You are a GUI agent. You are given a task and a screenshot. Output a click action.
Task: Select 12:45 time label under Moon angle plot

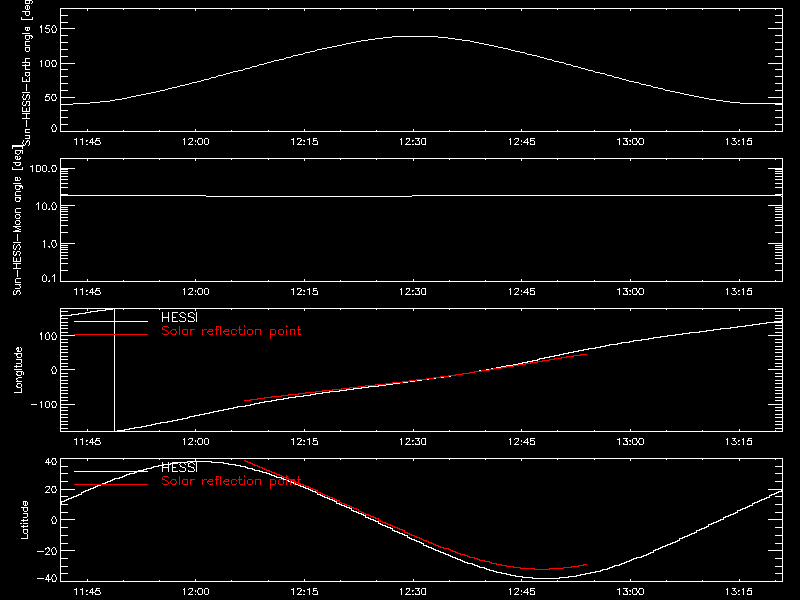click(x=522, y=292)
